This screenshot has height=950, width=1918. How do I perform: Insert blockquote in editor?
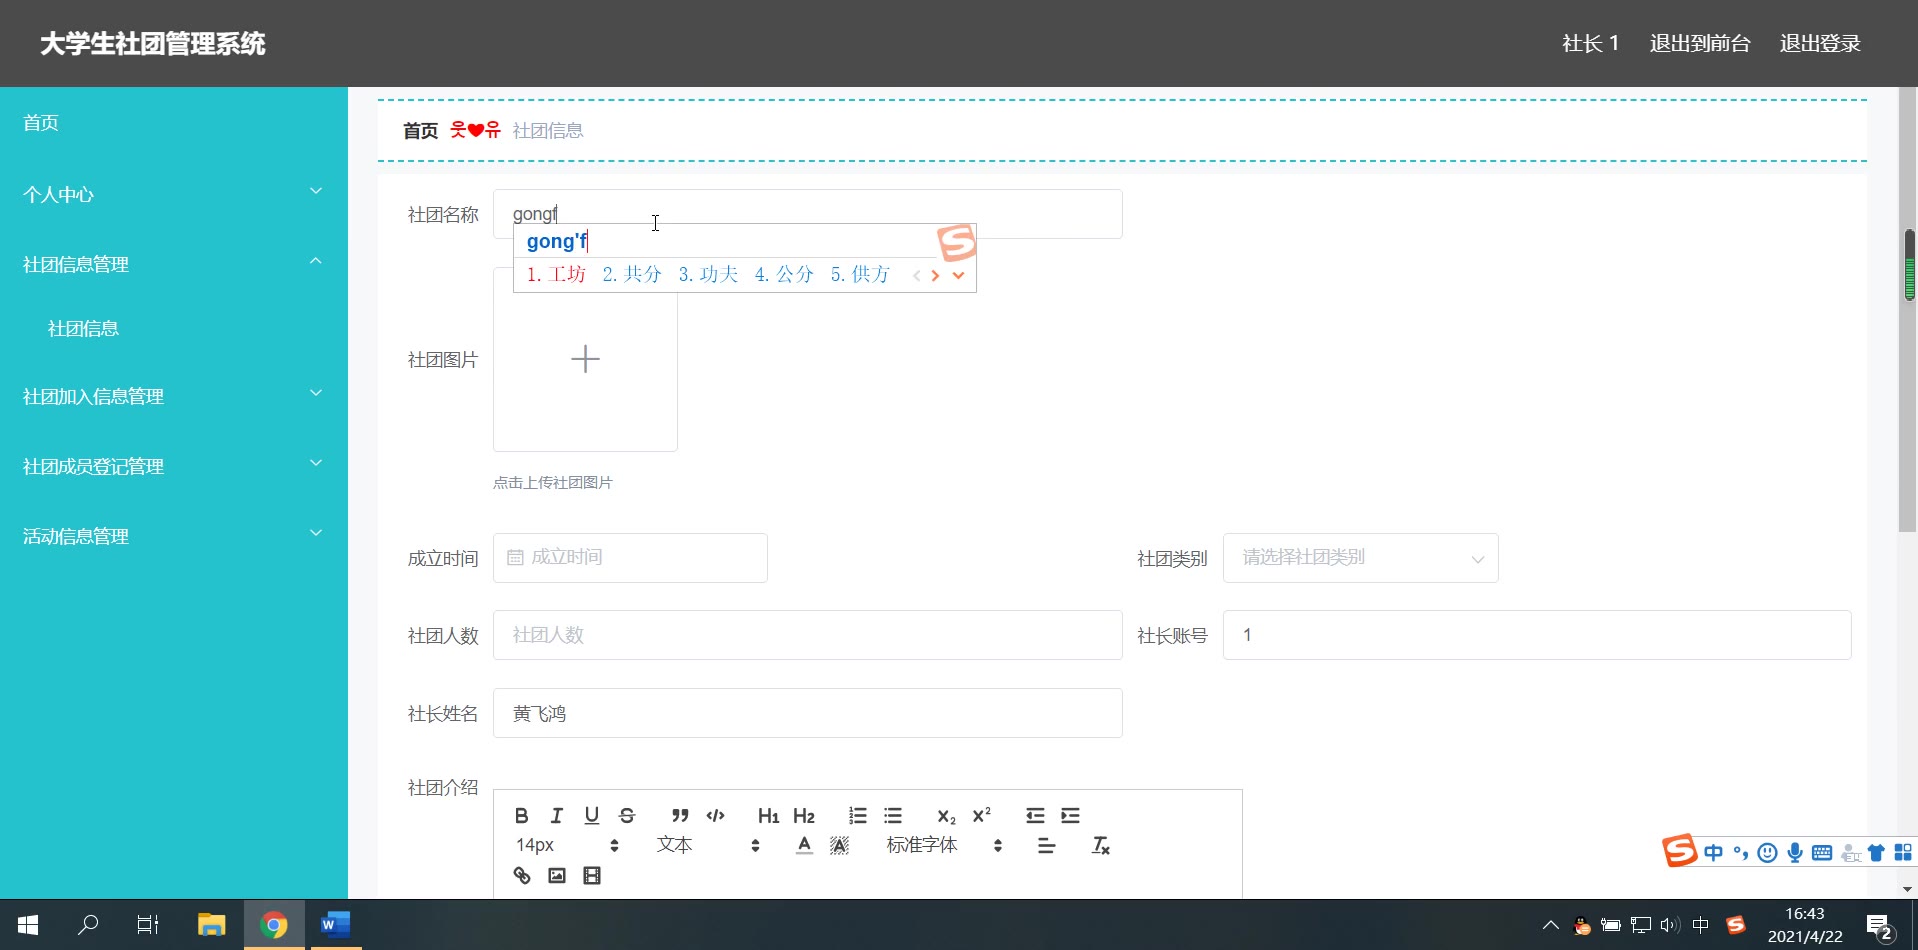click(x=680, y=815)
